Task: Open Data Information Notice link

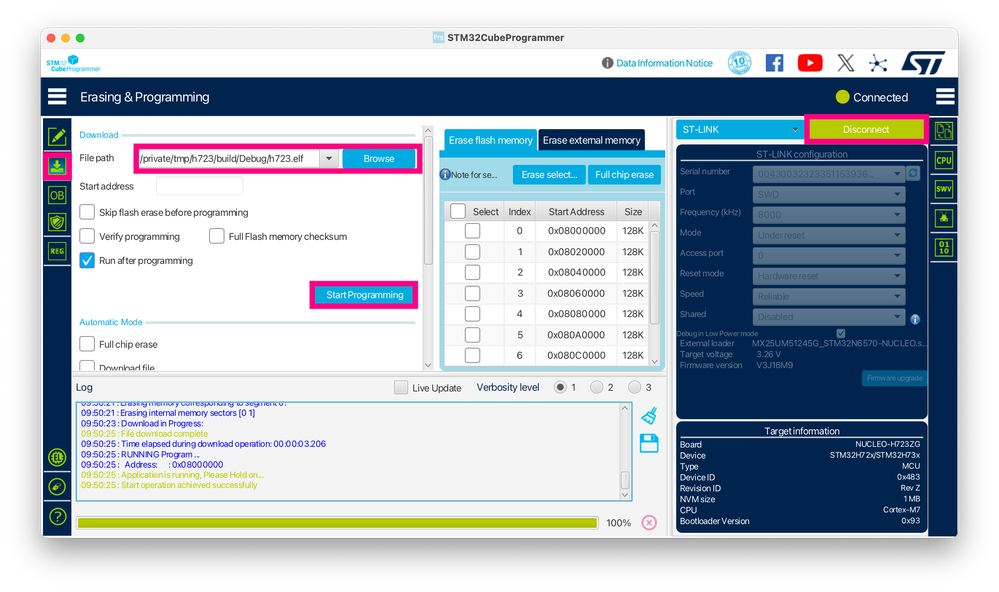Action: 664,63
